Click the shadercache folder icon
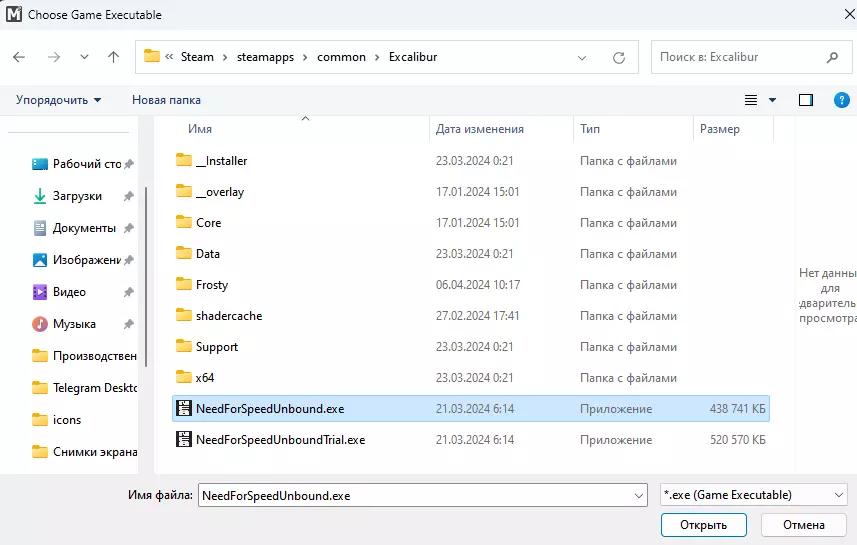Viewport: 857px width, 545px height. pyautogui.click(x=184, y=315)
